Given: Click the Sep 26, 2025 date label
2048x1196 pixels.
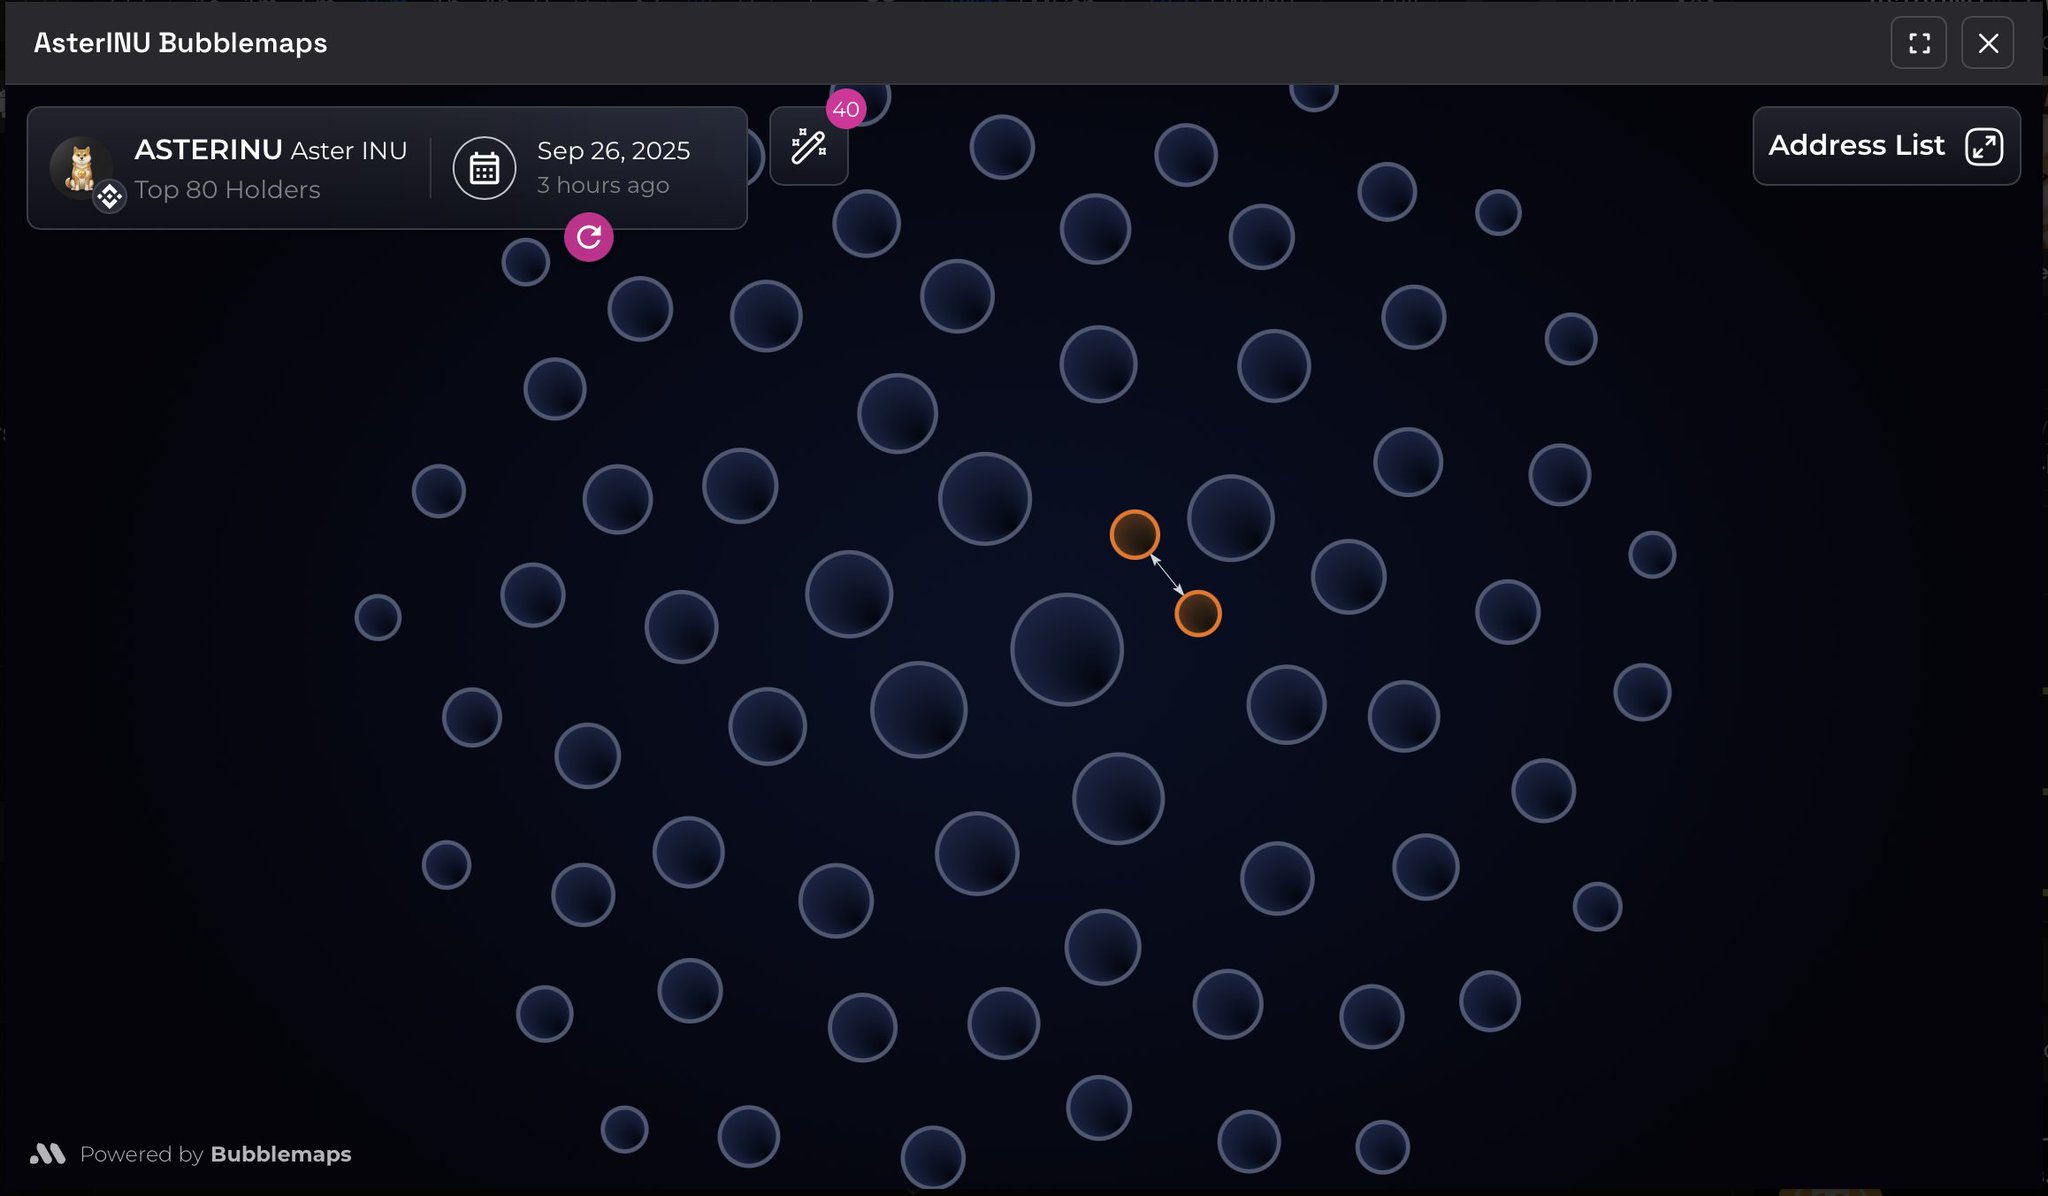Looking at the screenshot, I should [613, 150].
